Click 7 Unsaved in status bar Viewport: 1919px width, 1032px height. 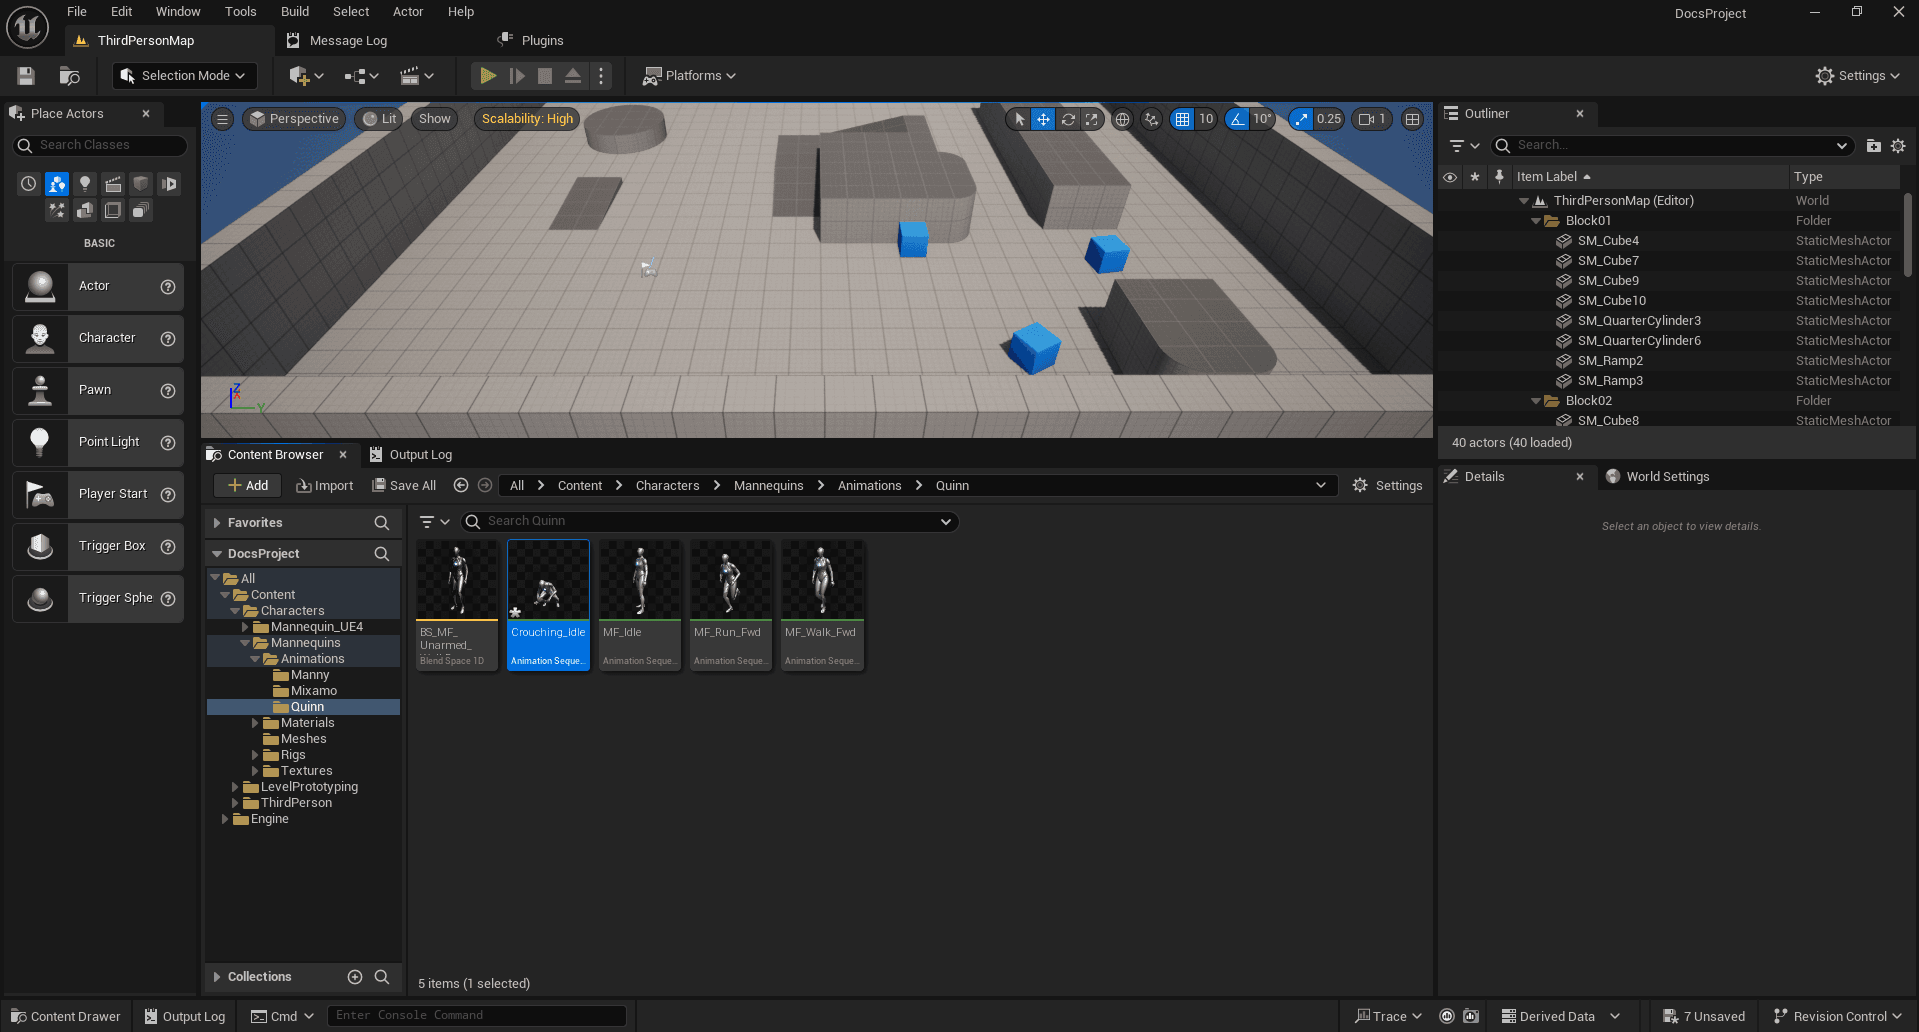coord(1704,1017)
